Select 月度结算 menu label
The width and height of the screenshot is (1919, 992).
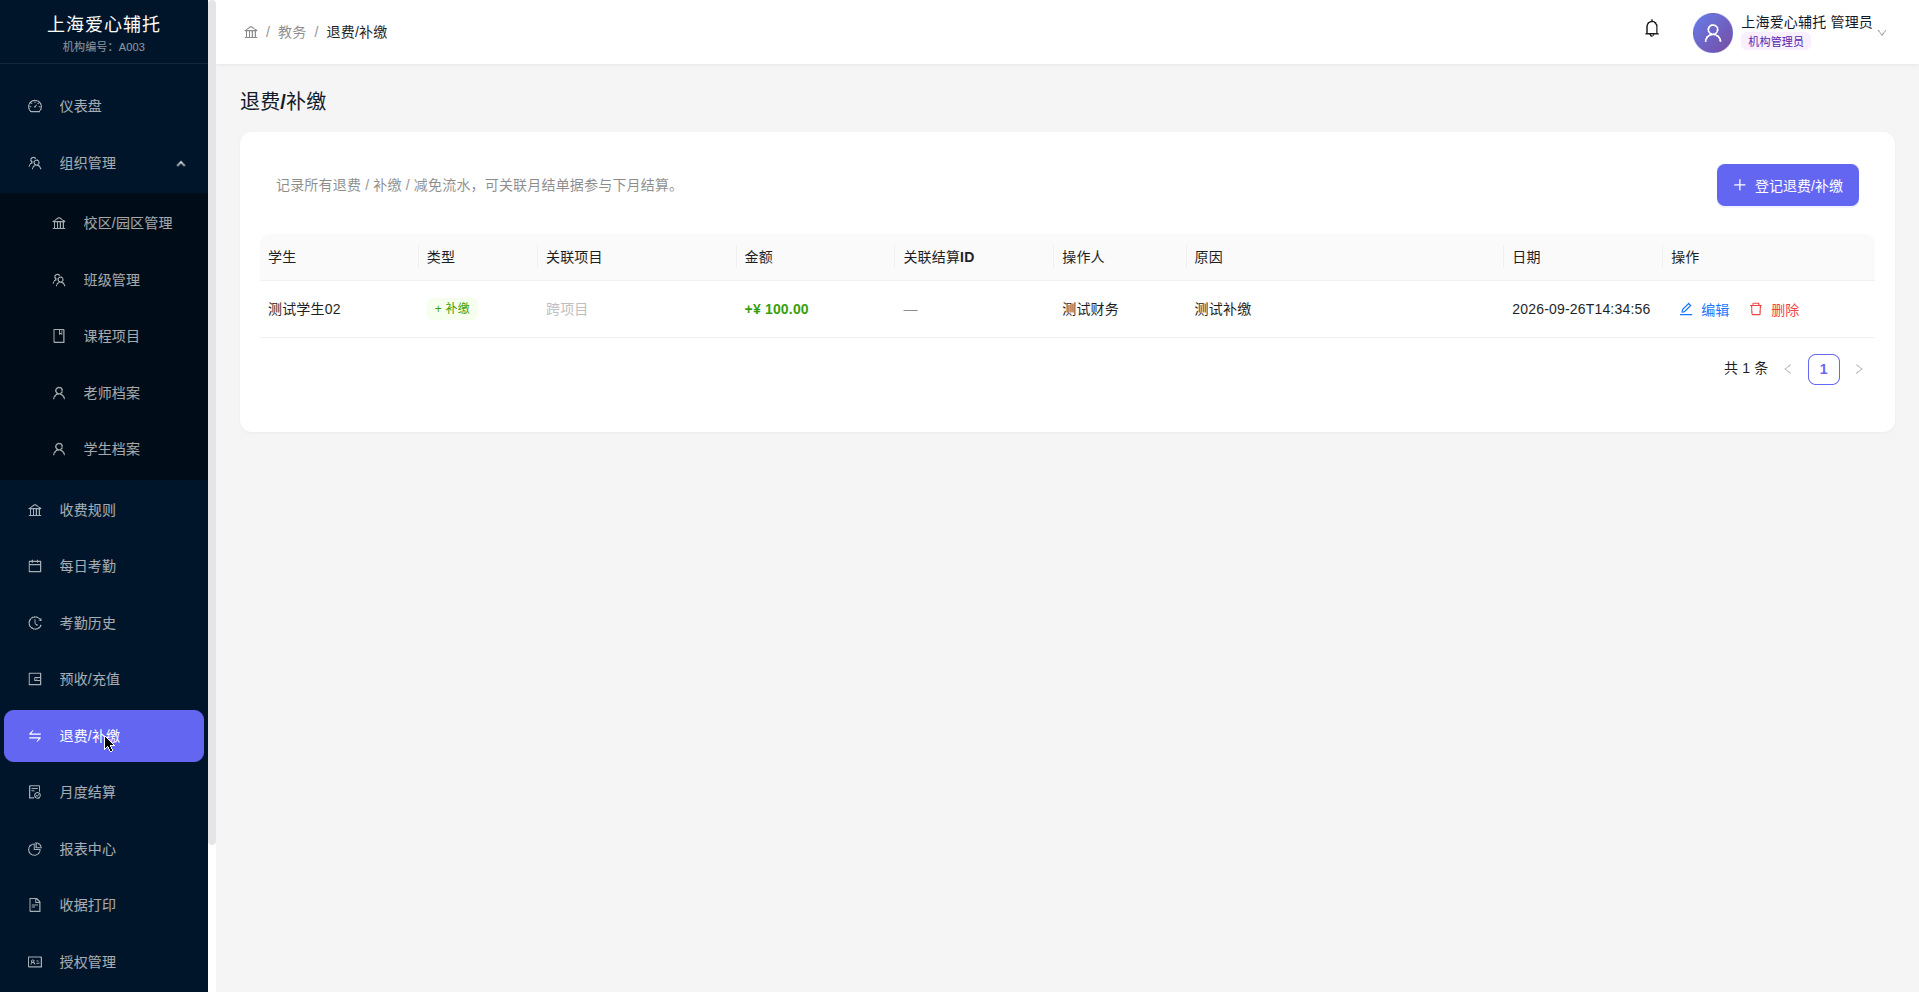pyautogui.click(x=88, y=792)
